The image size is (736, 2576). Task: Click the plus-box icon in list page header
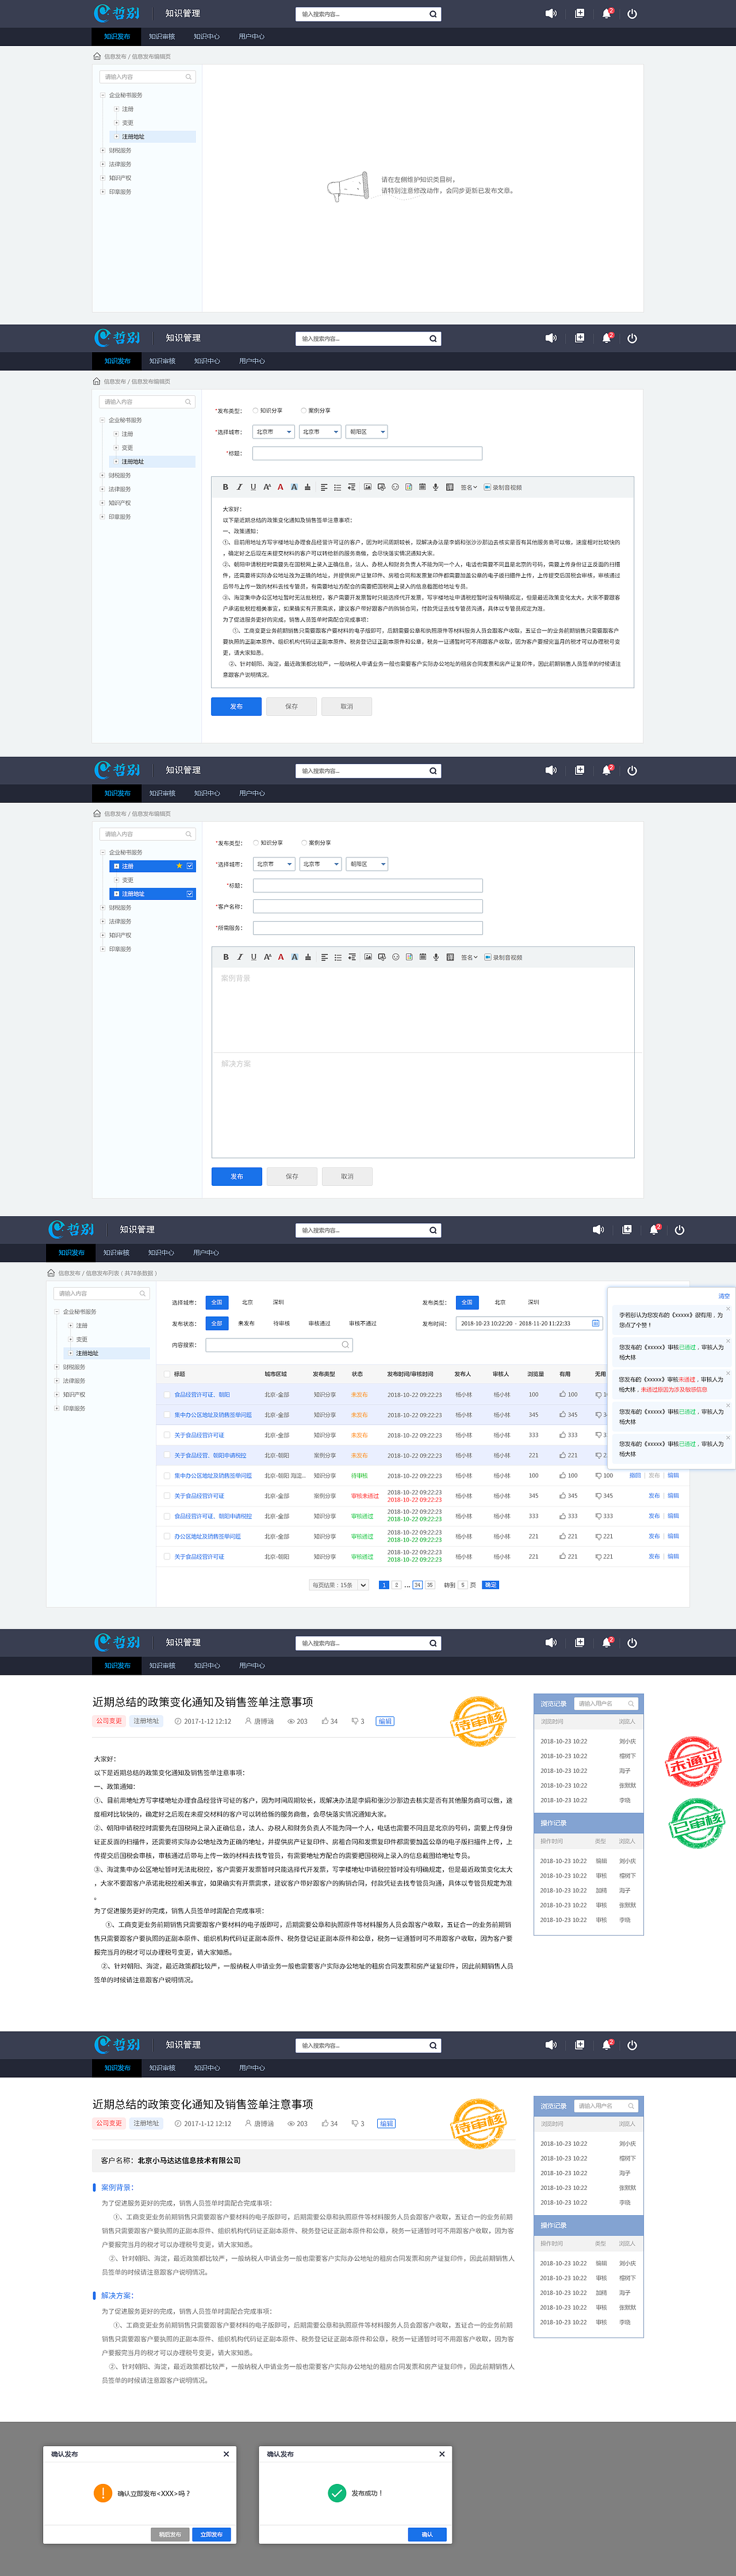627,1230
